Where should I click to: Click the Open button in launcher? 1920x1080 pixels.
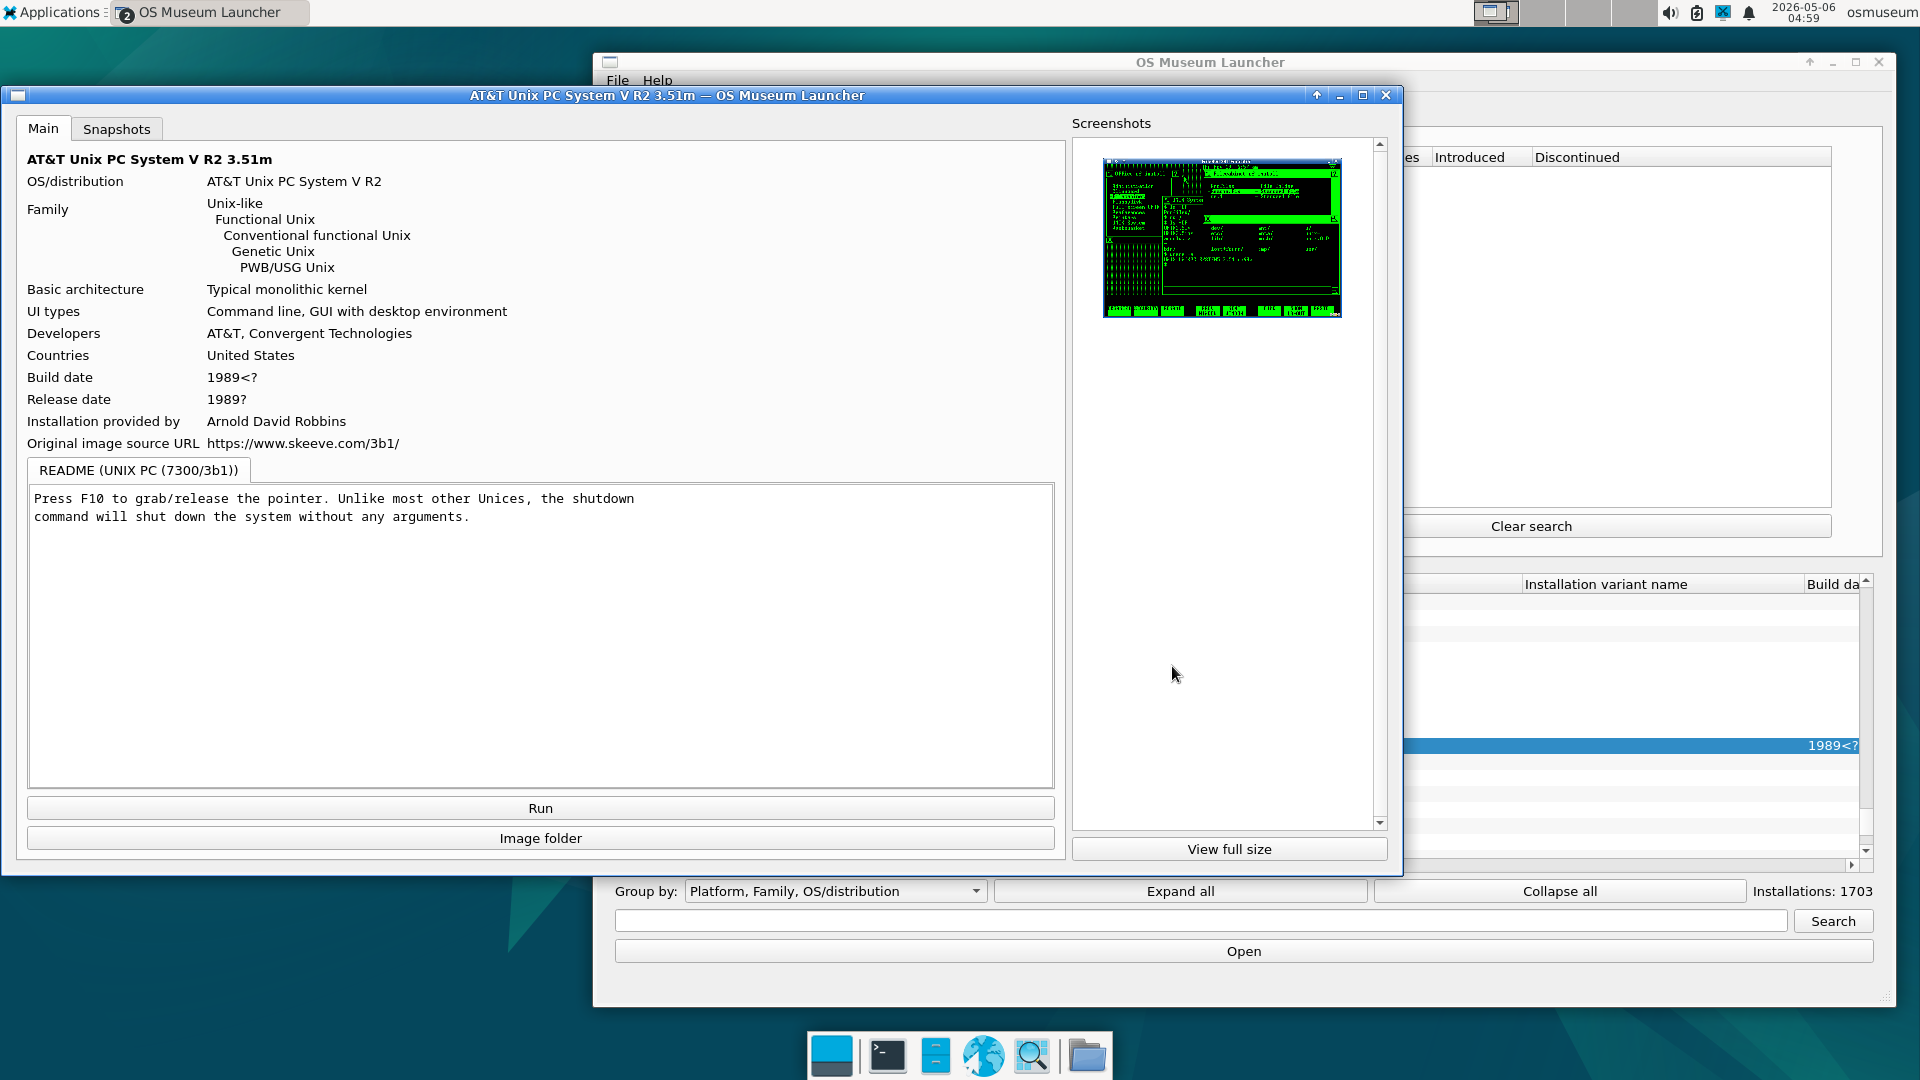[1244, 951]
